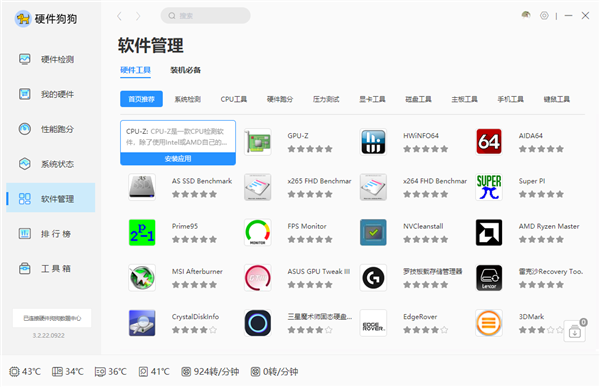This screenshot has height=387, width=600.
Task: Click the 36°C temperature status entry
Action: (x=111, y=372)
